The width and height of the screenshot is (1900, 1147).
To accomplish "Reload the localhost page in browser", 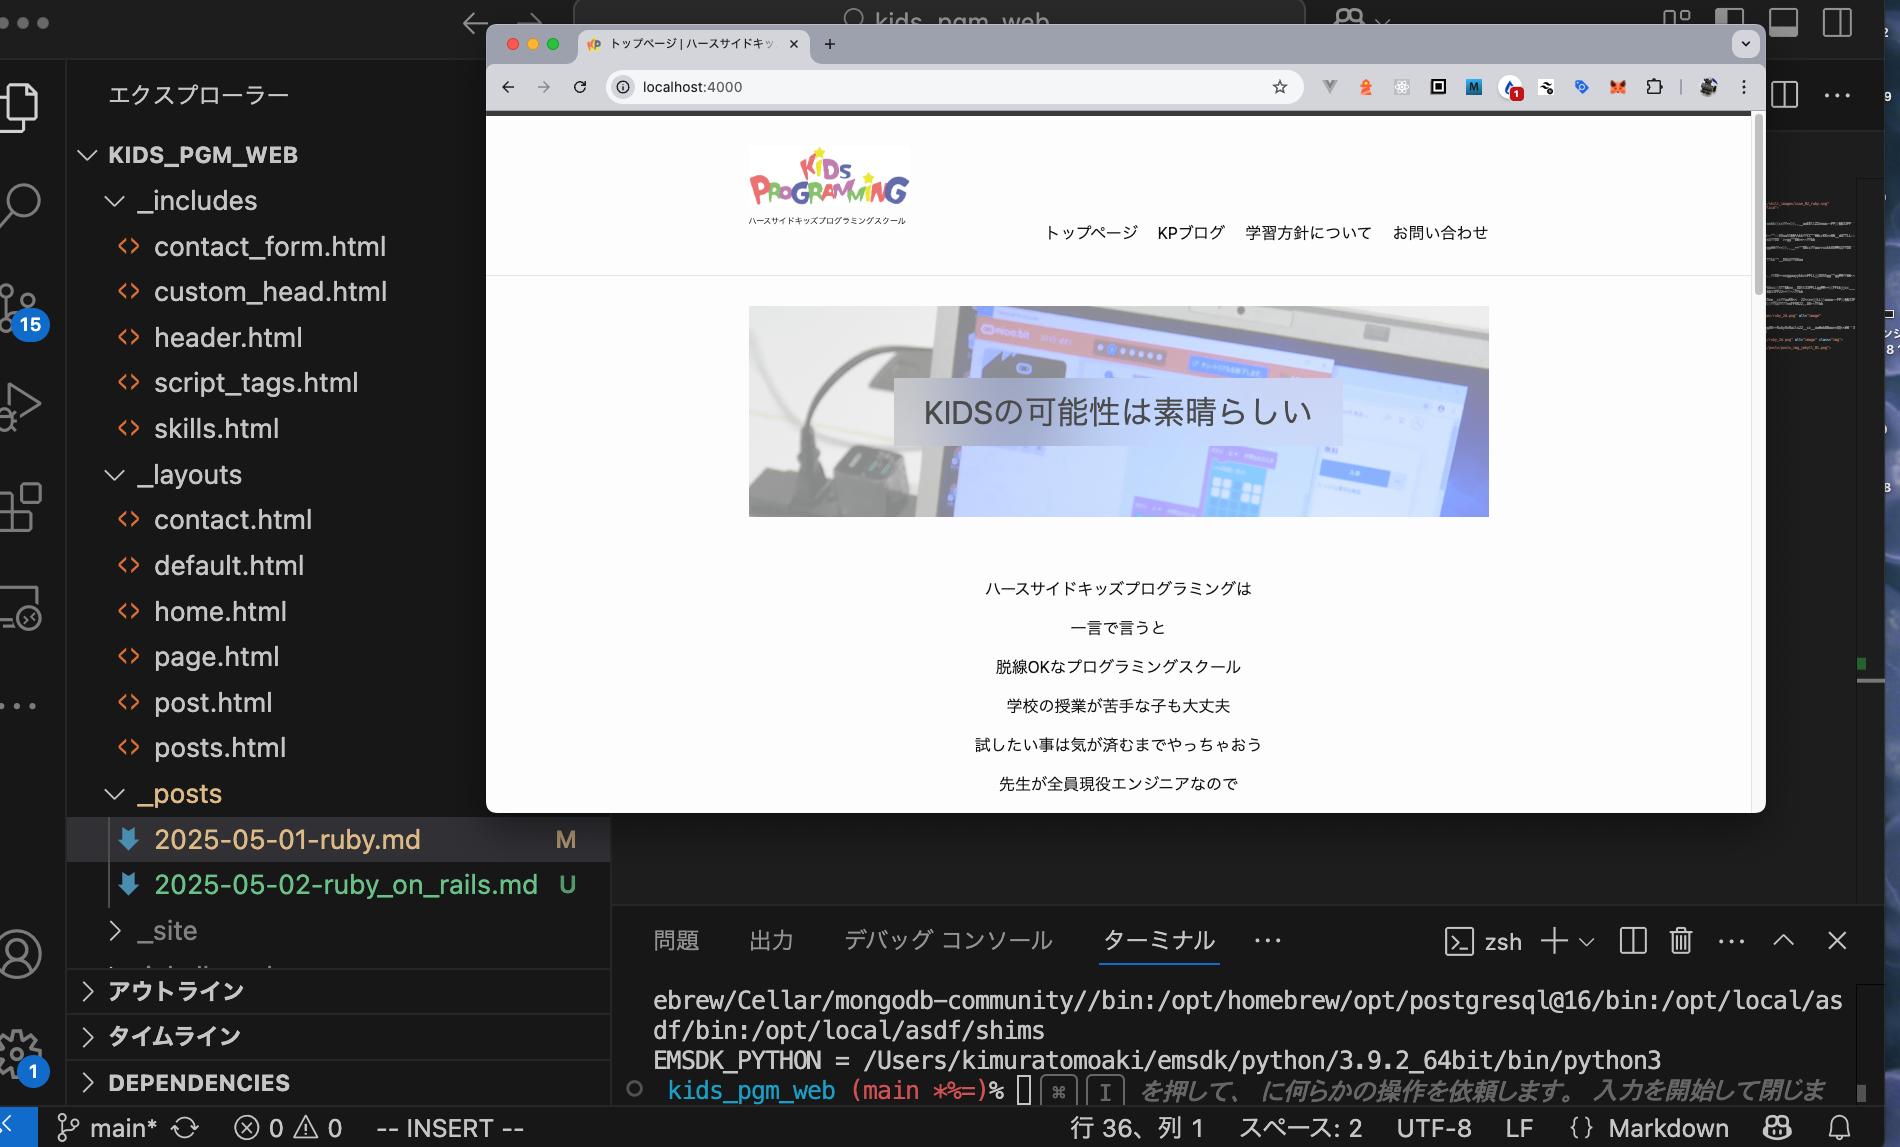I will [x=580, y=87].
